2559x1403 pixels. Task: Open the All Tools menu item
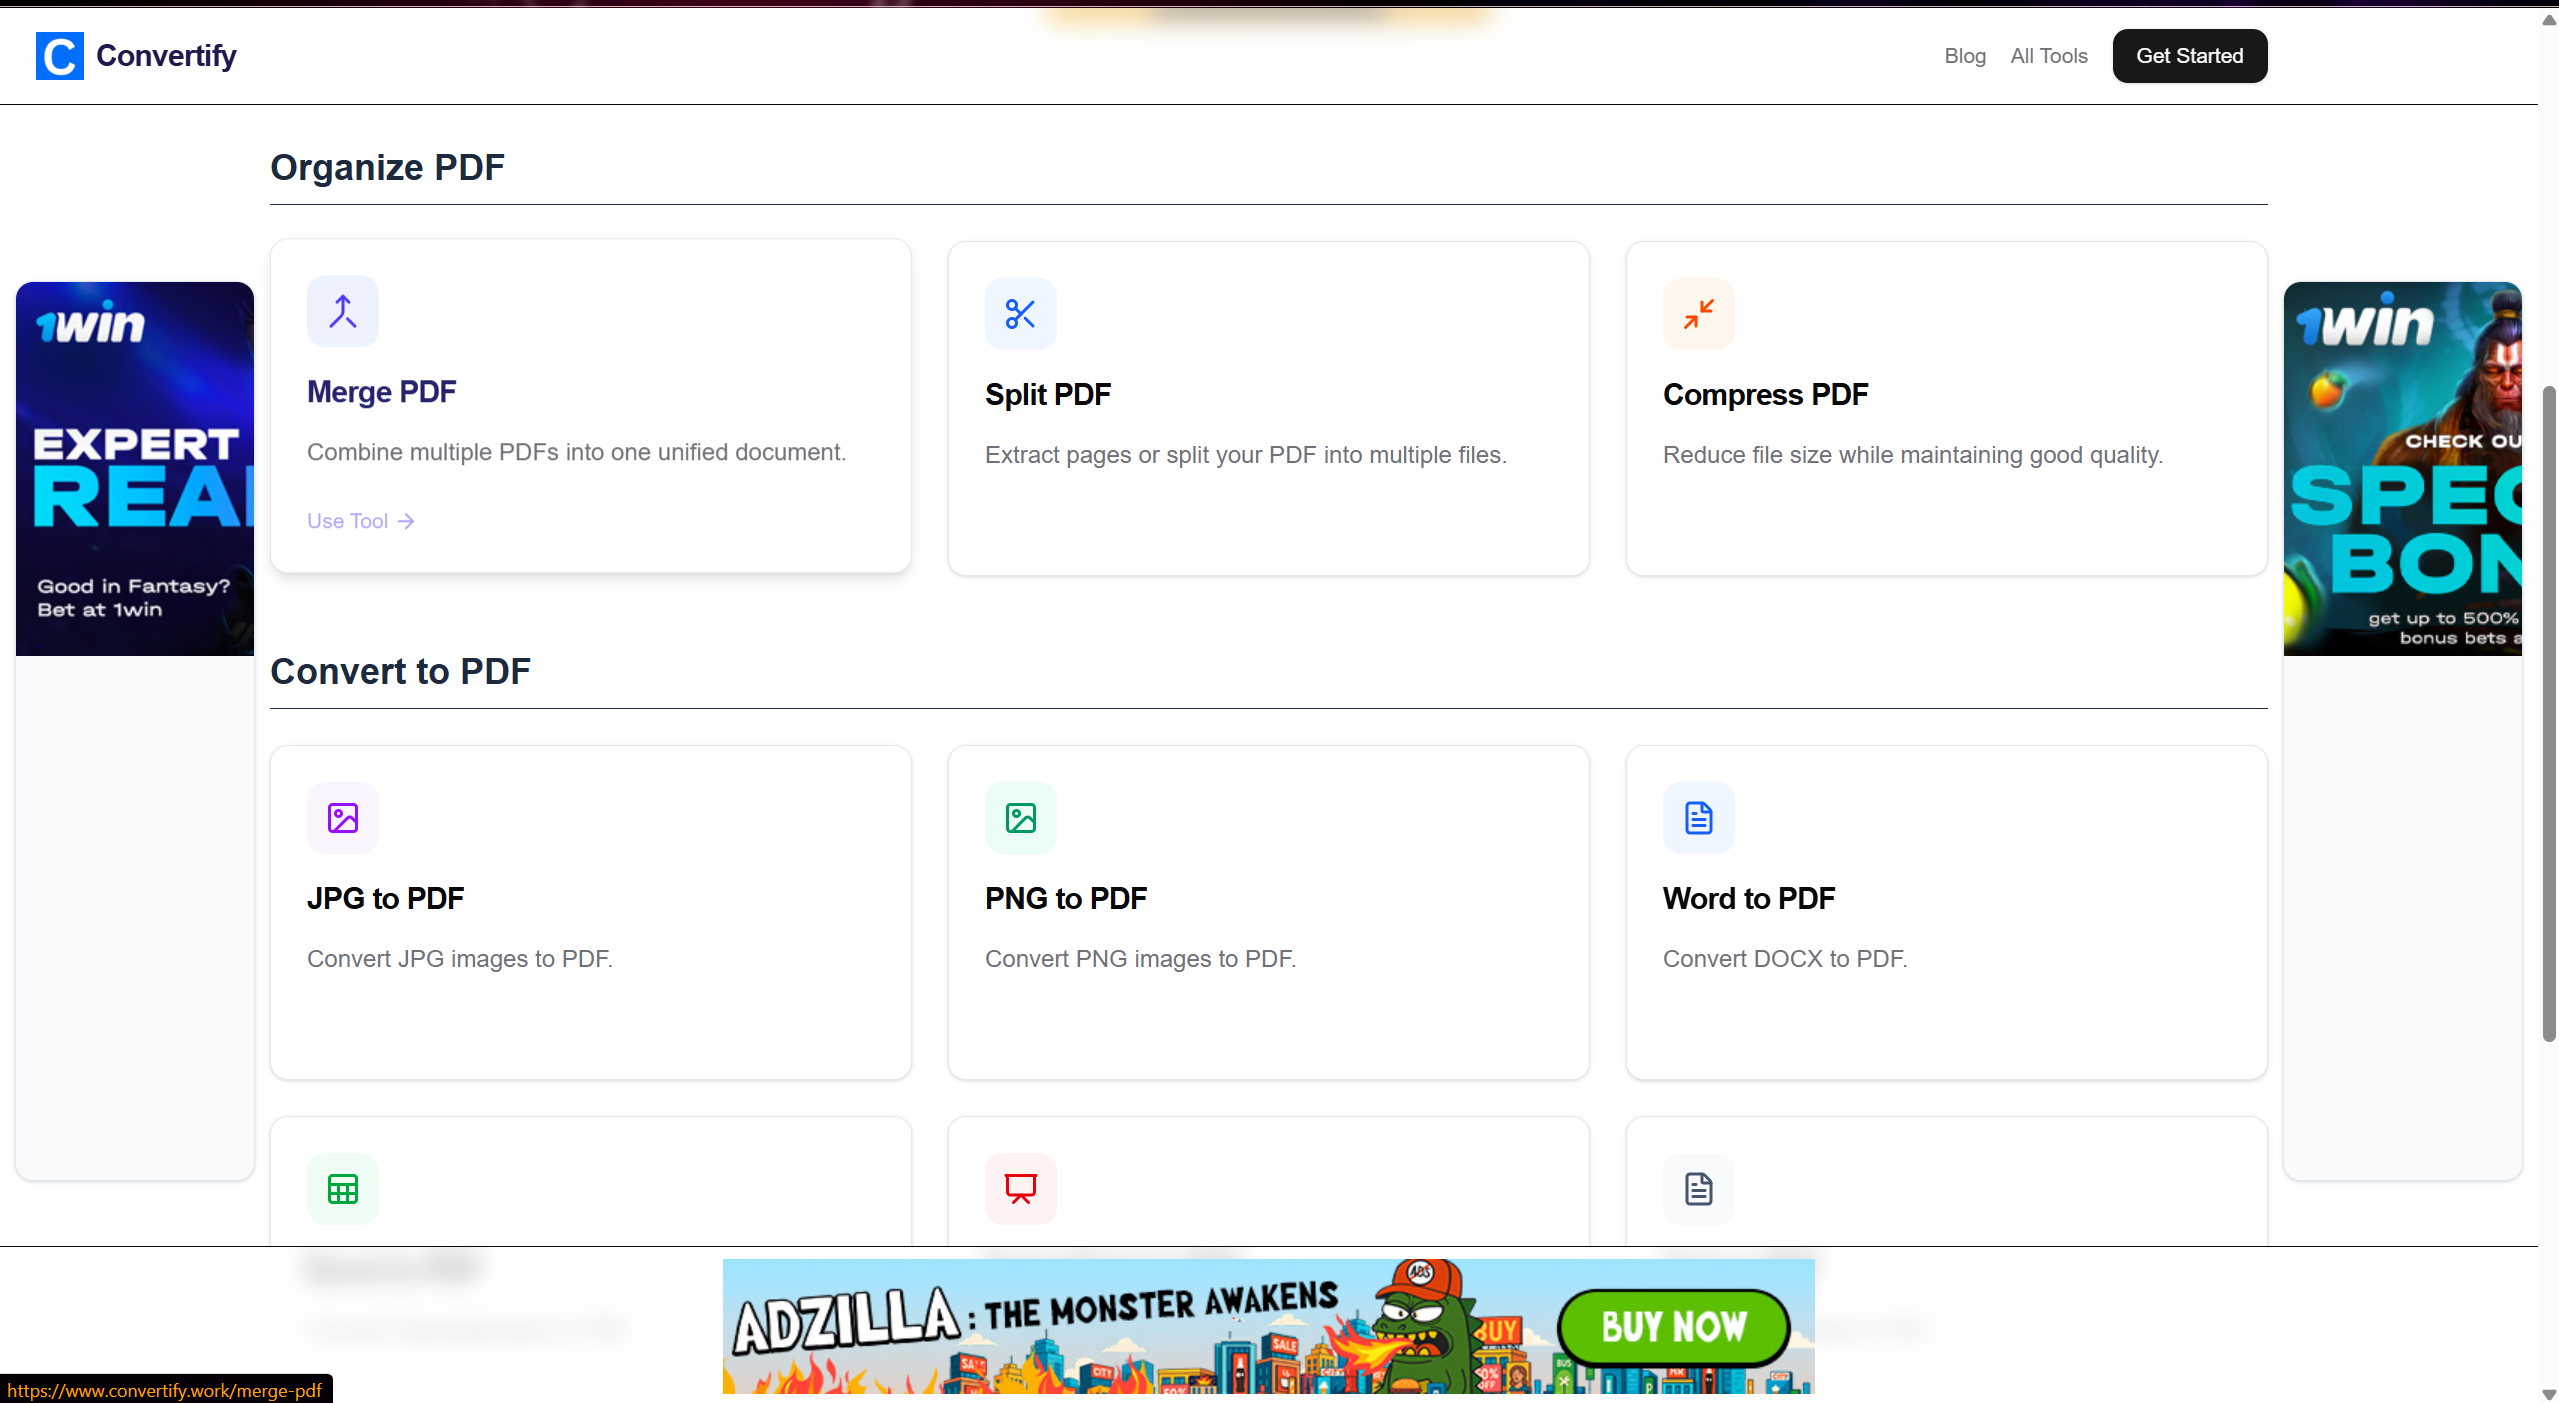(2048, 55)
